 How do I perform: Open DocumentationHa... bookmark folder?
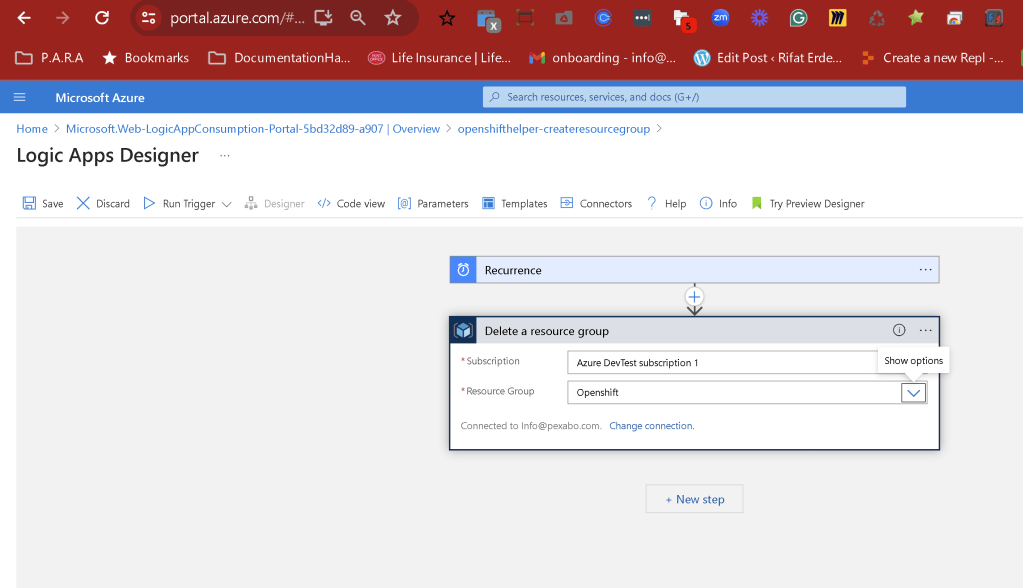click(x=279, y=58)
